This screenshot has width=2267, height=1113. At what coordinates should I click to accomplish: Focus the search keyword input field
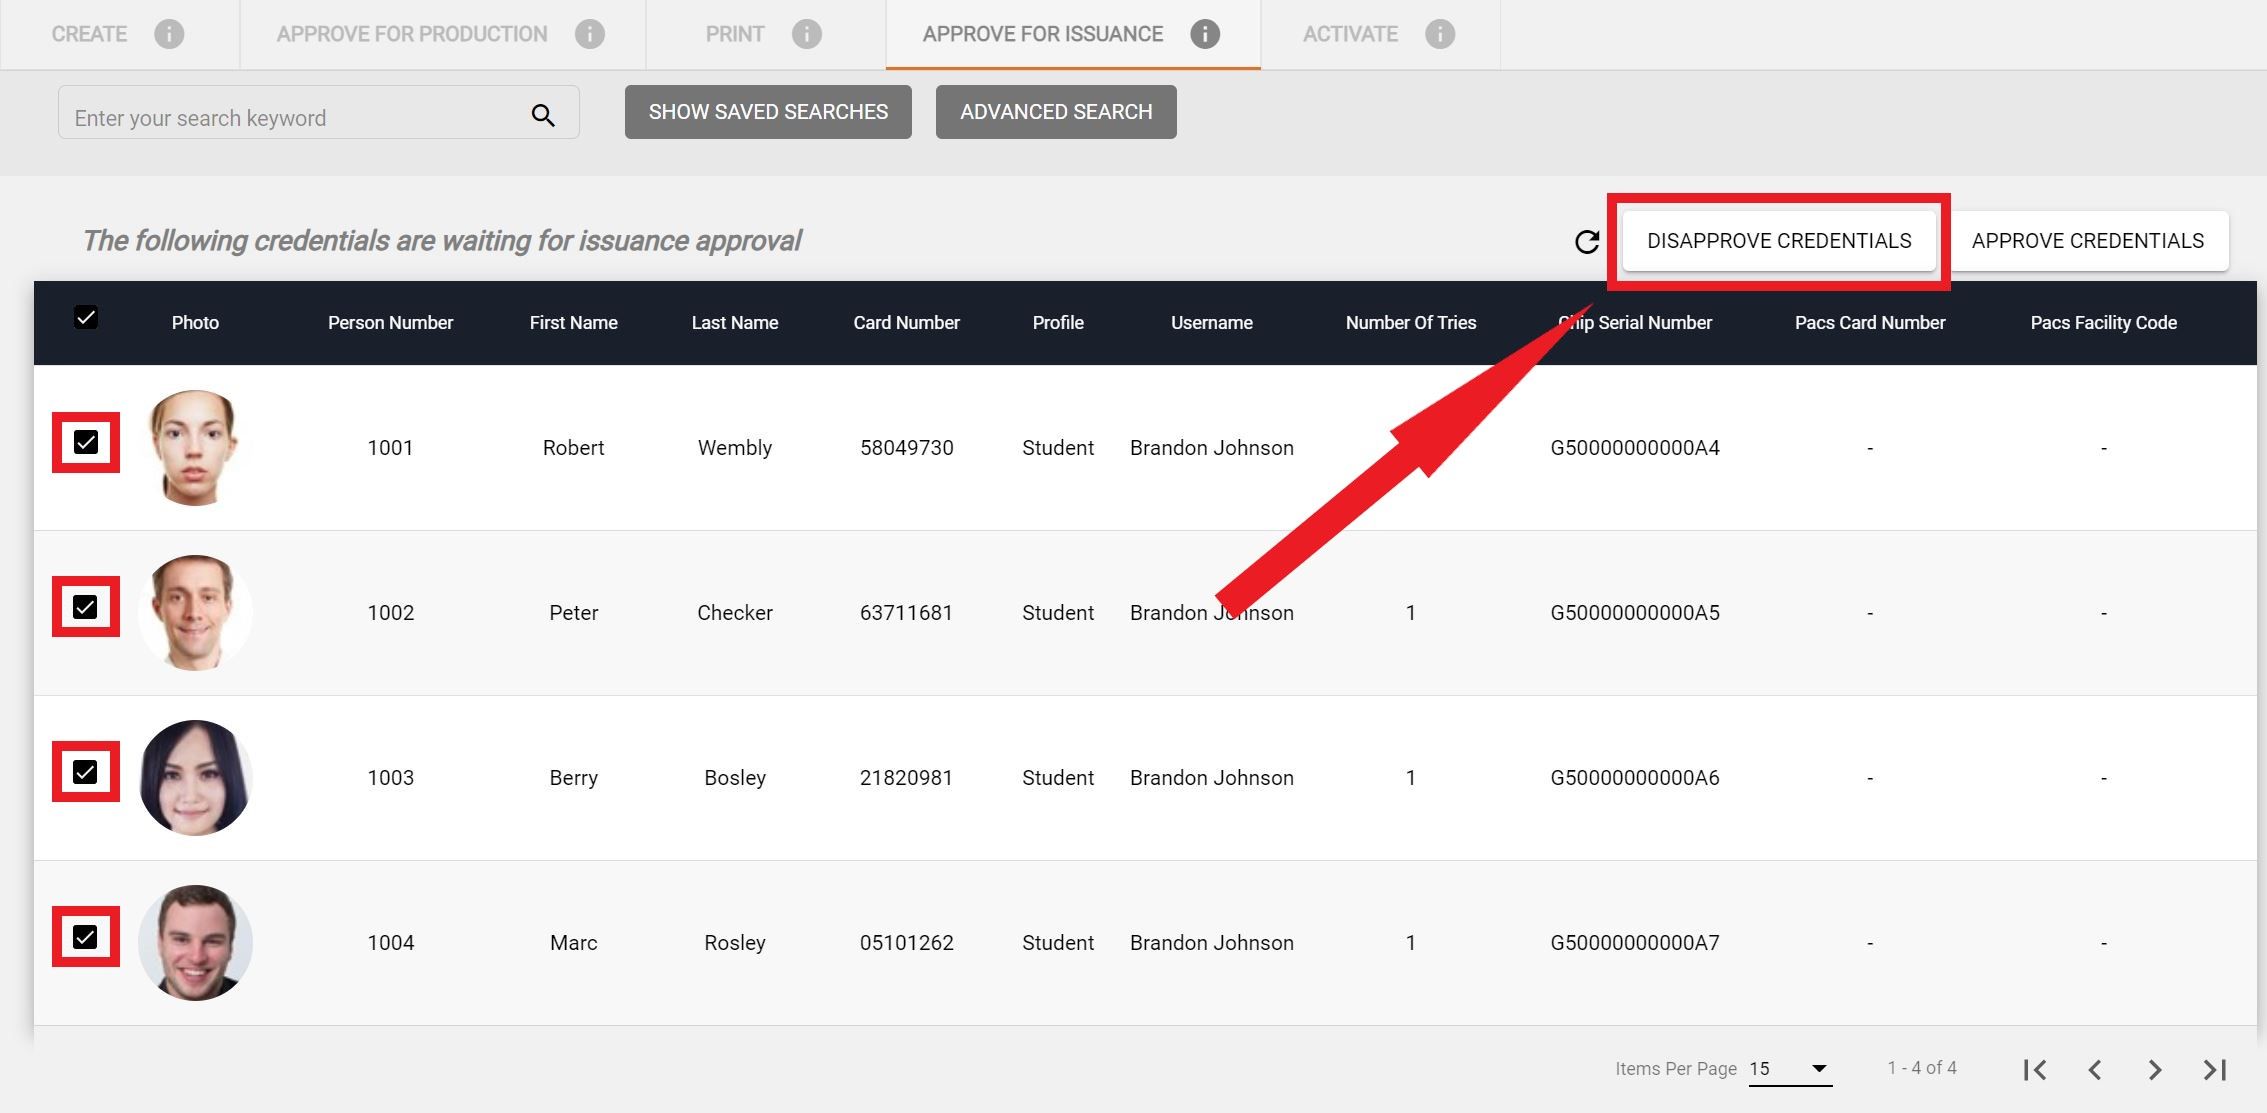290,118
